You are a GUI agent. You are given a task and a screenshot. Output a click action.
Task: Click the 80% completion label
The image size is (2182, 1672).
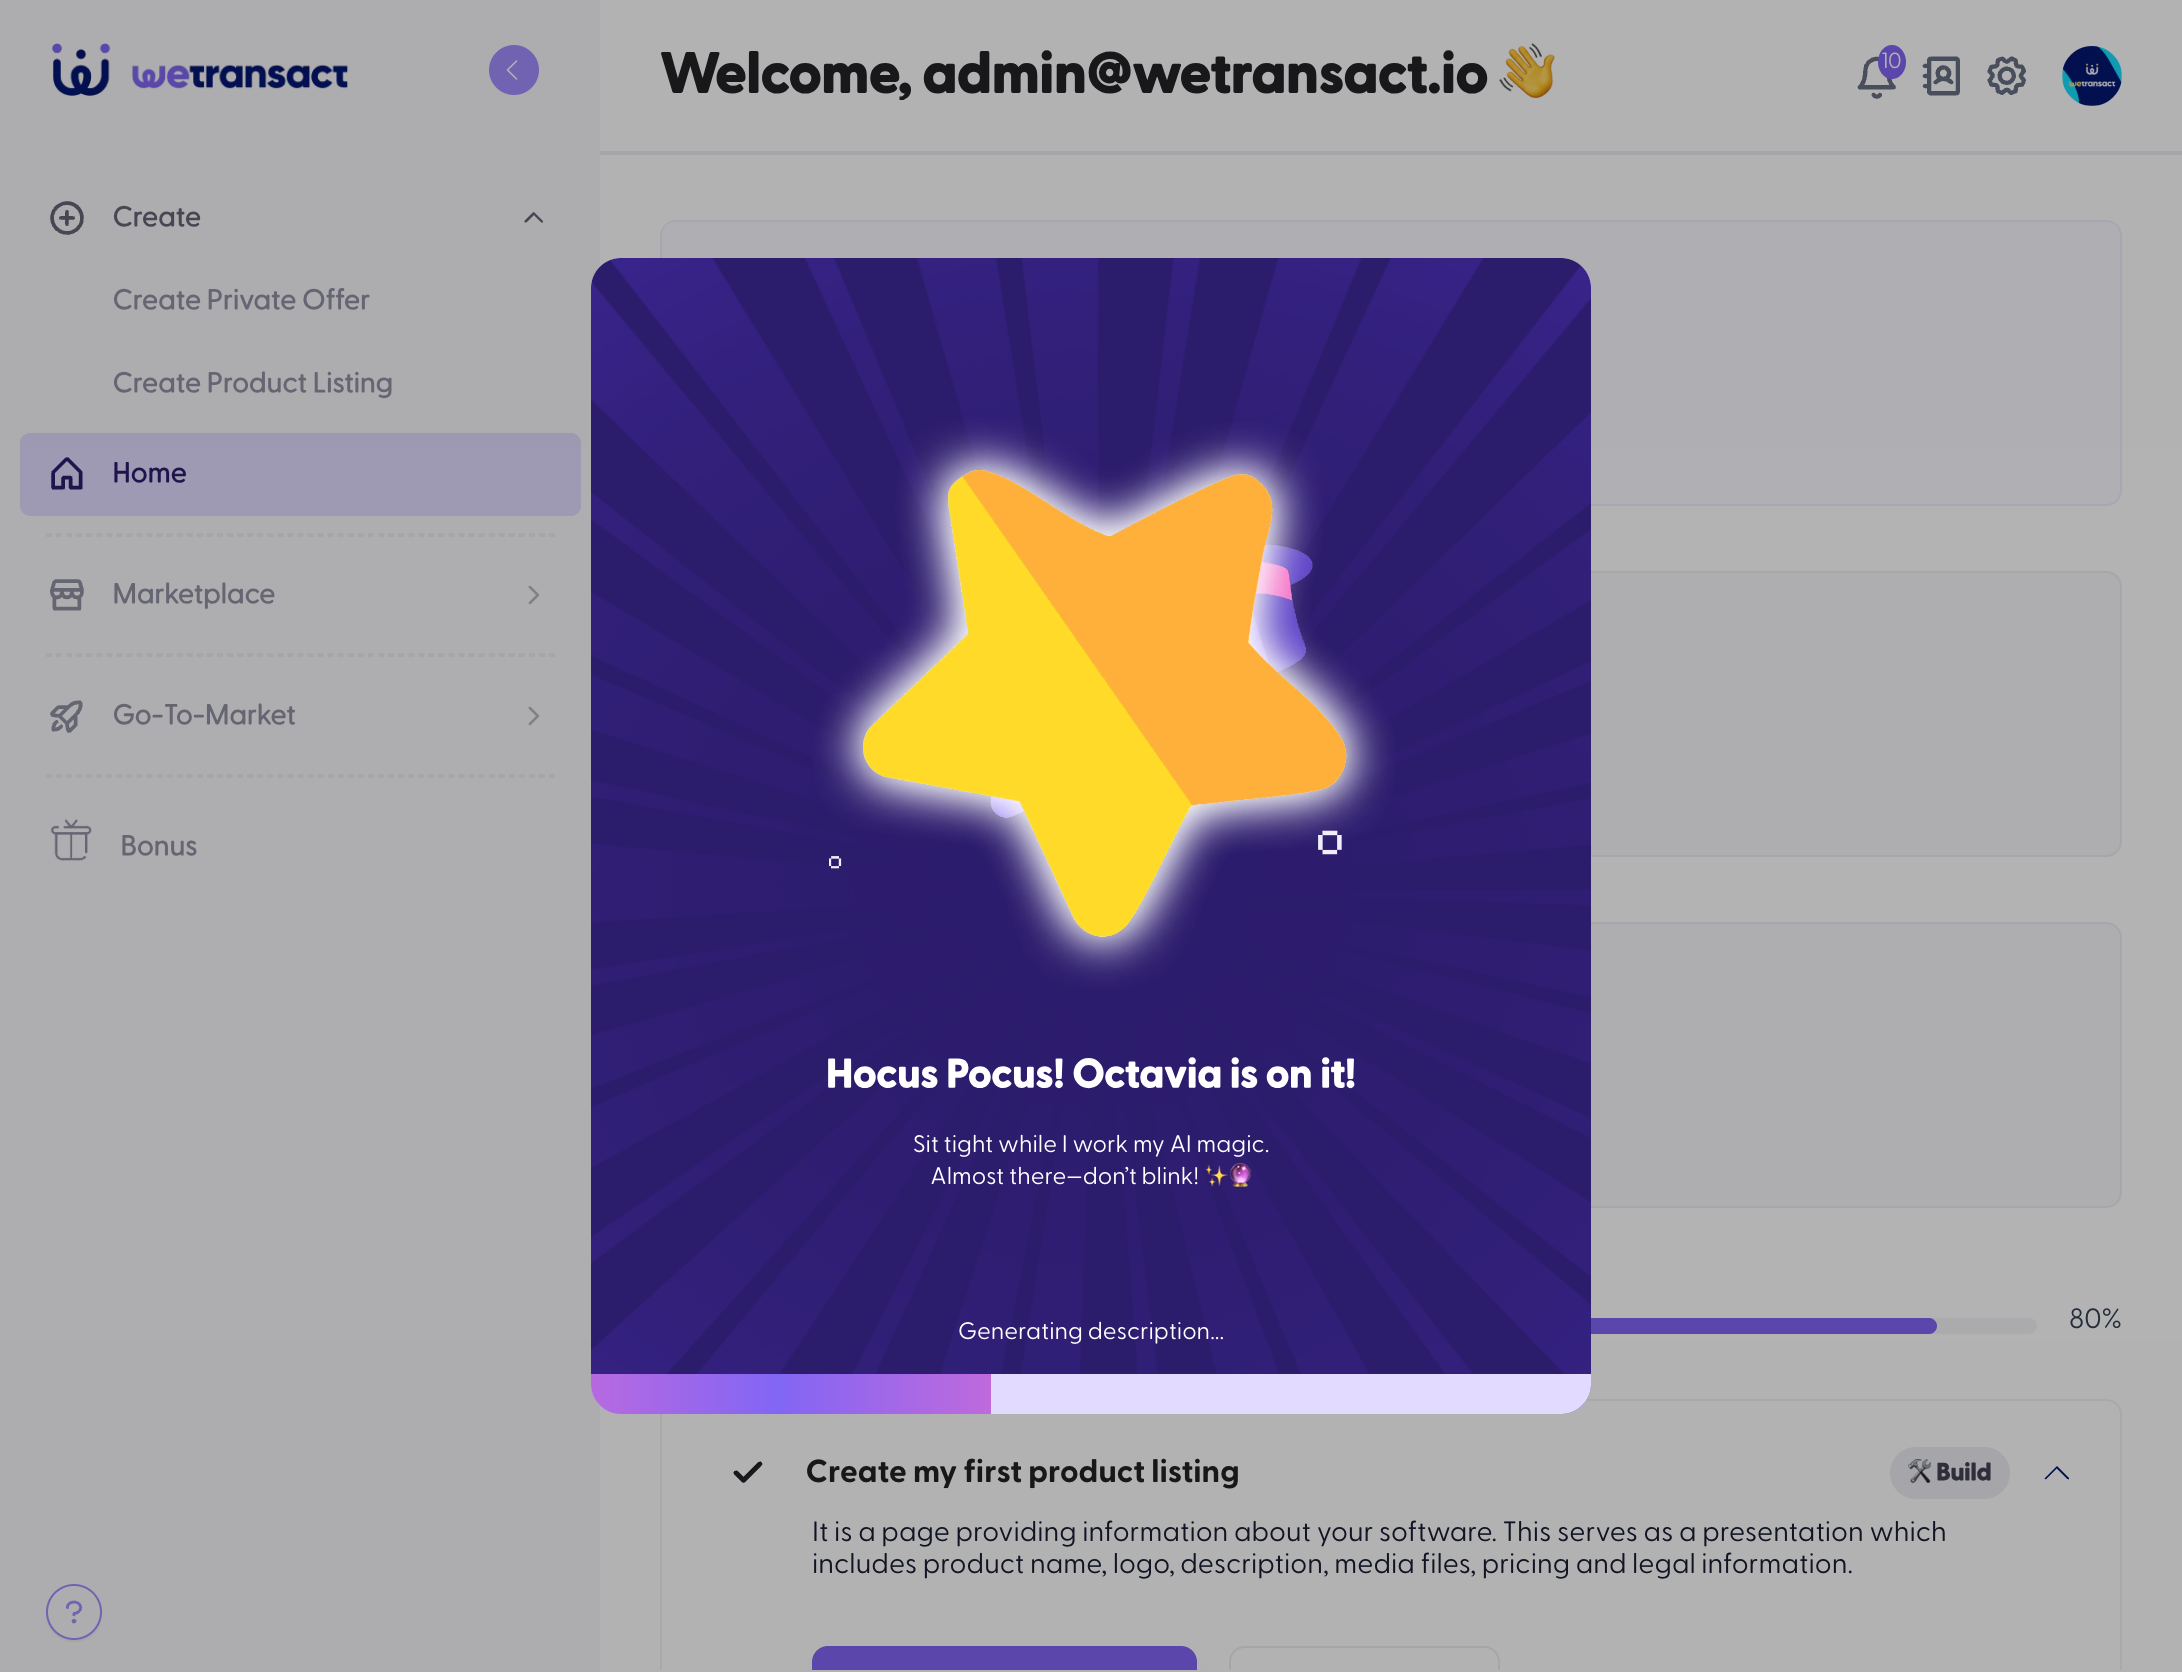[2095, 1319]
